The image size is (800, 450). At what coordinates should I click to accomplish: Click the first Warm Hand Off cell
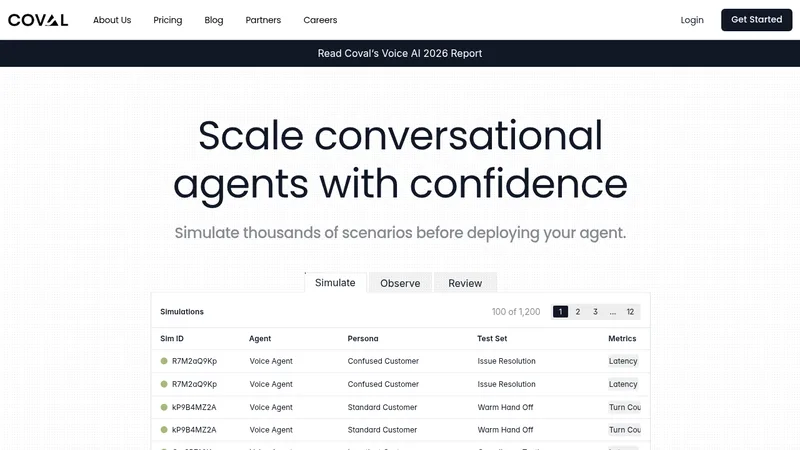(505, 407)
